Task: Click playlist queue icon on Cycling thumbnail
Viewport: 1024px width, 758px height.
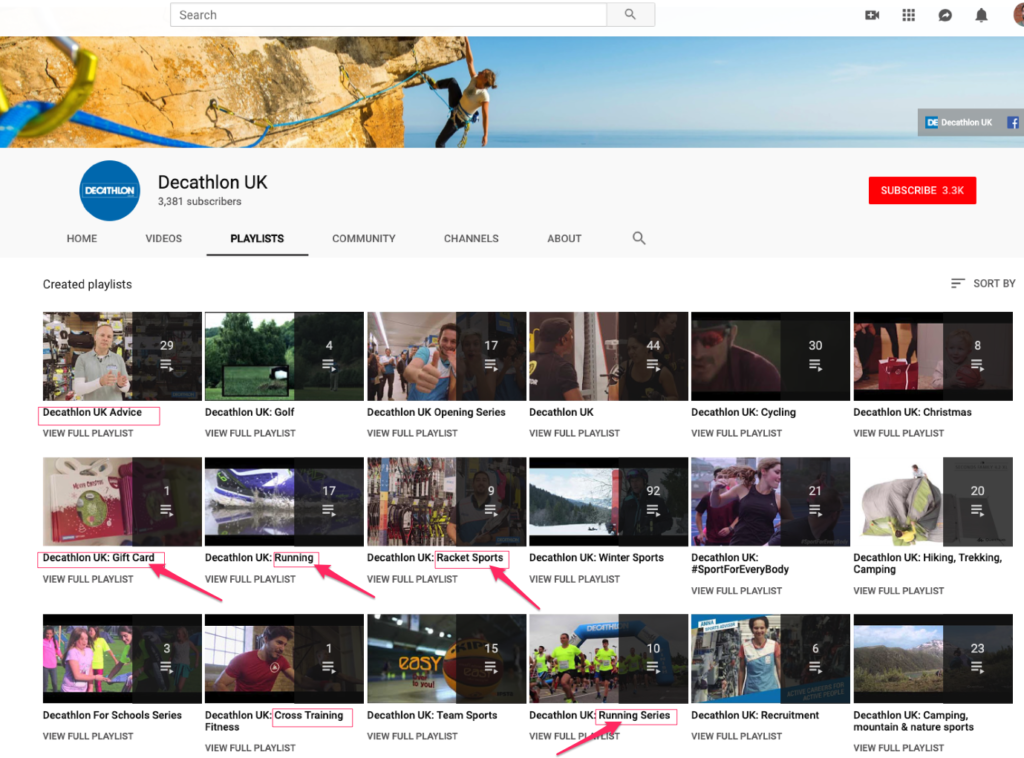Action: coord(815,364)
